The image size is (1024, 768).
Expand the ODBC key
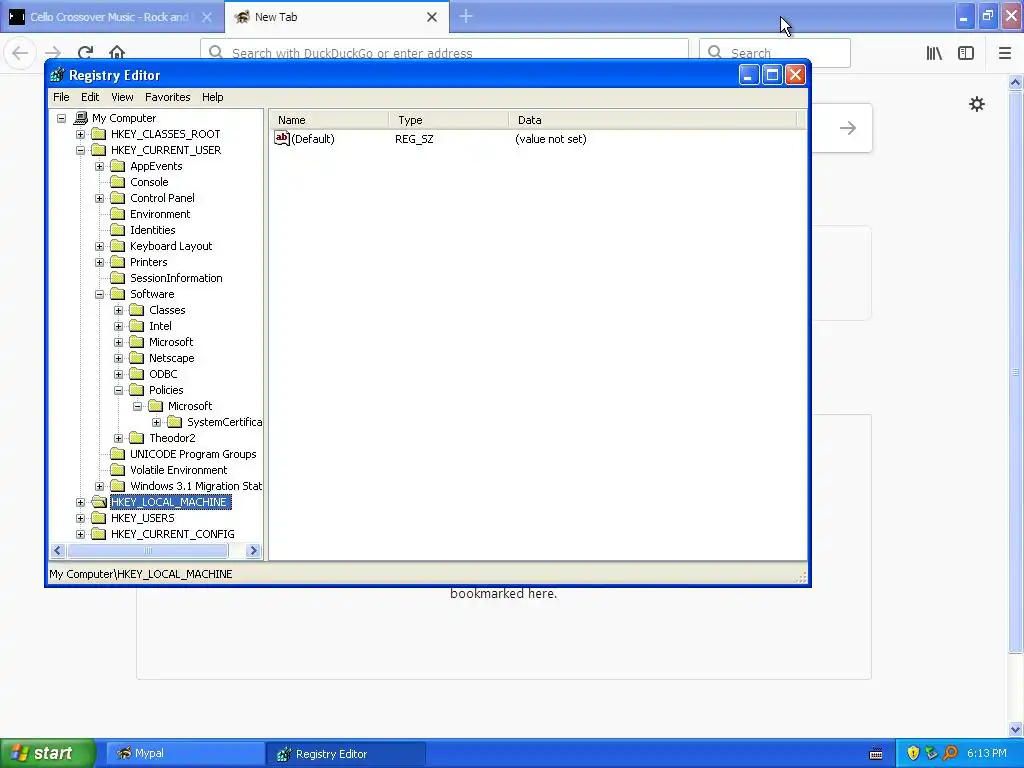click(x=118, y=374)
